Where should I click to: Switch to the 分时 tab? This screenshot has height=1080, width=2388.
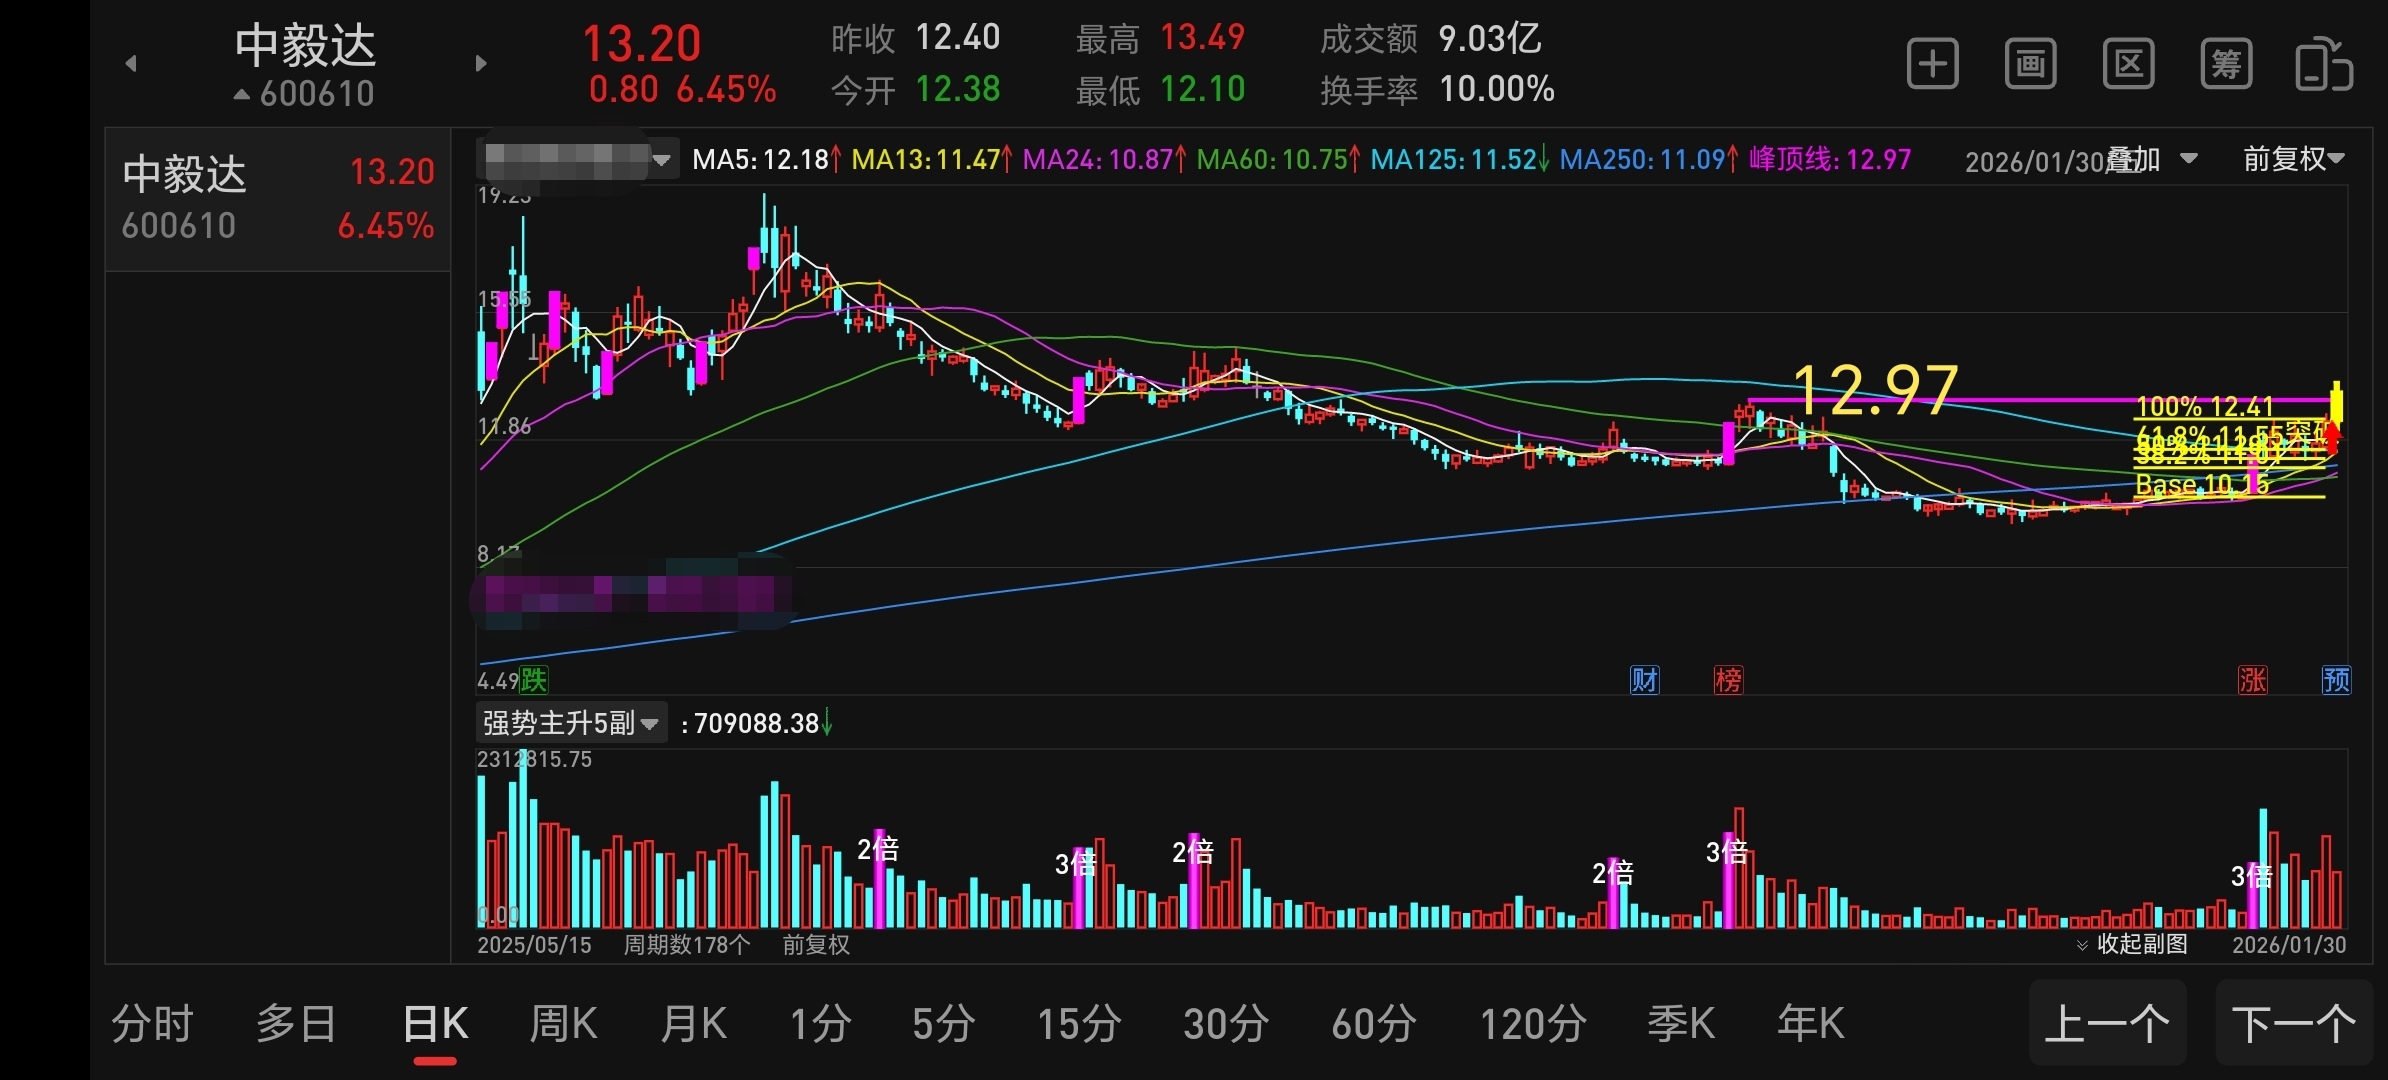[x=152, y=1024]
